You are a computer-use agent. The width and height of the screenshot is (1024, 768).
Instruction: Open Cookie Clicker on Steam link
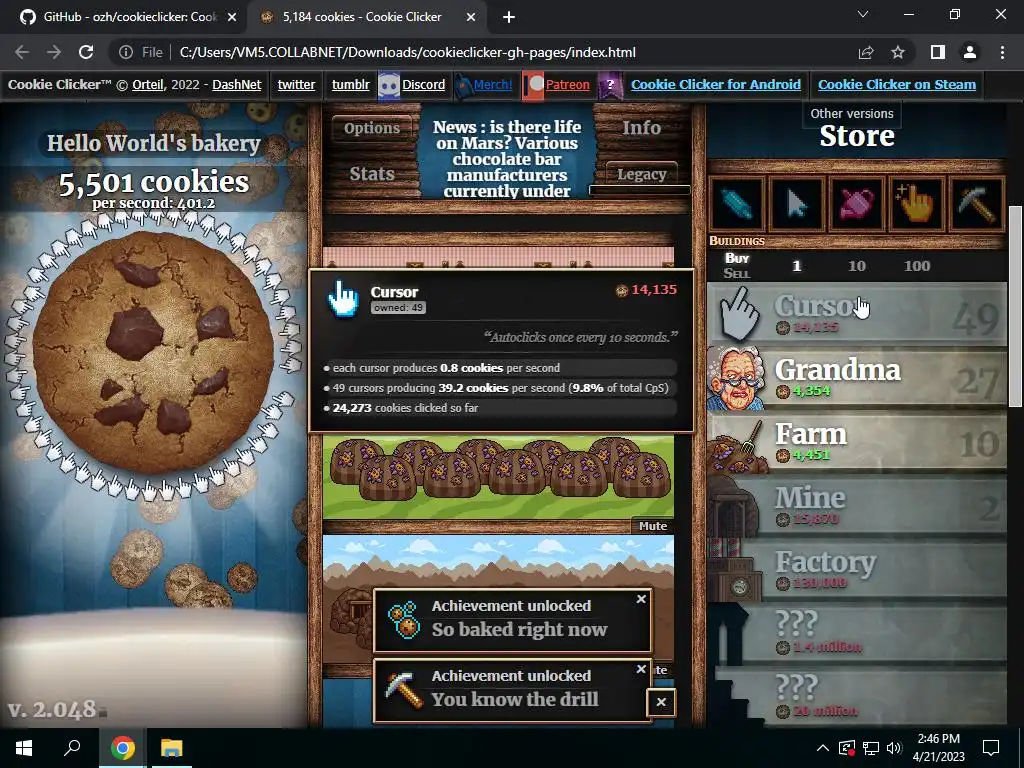click(897, 84)
